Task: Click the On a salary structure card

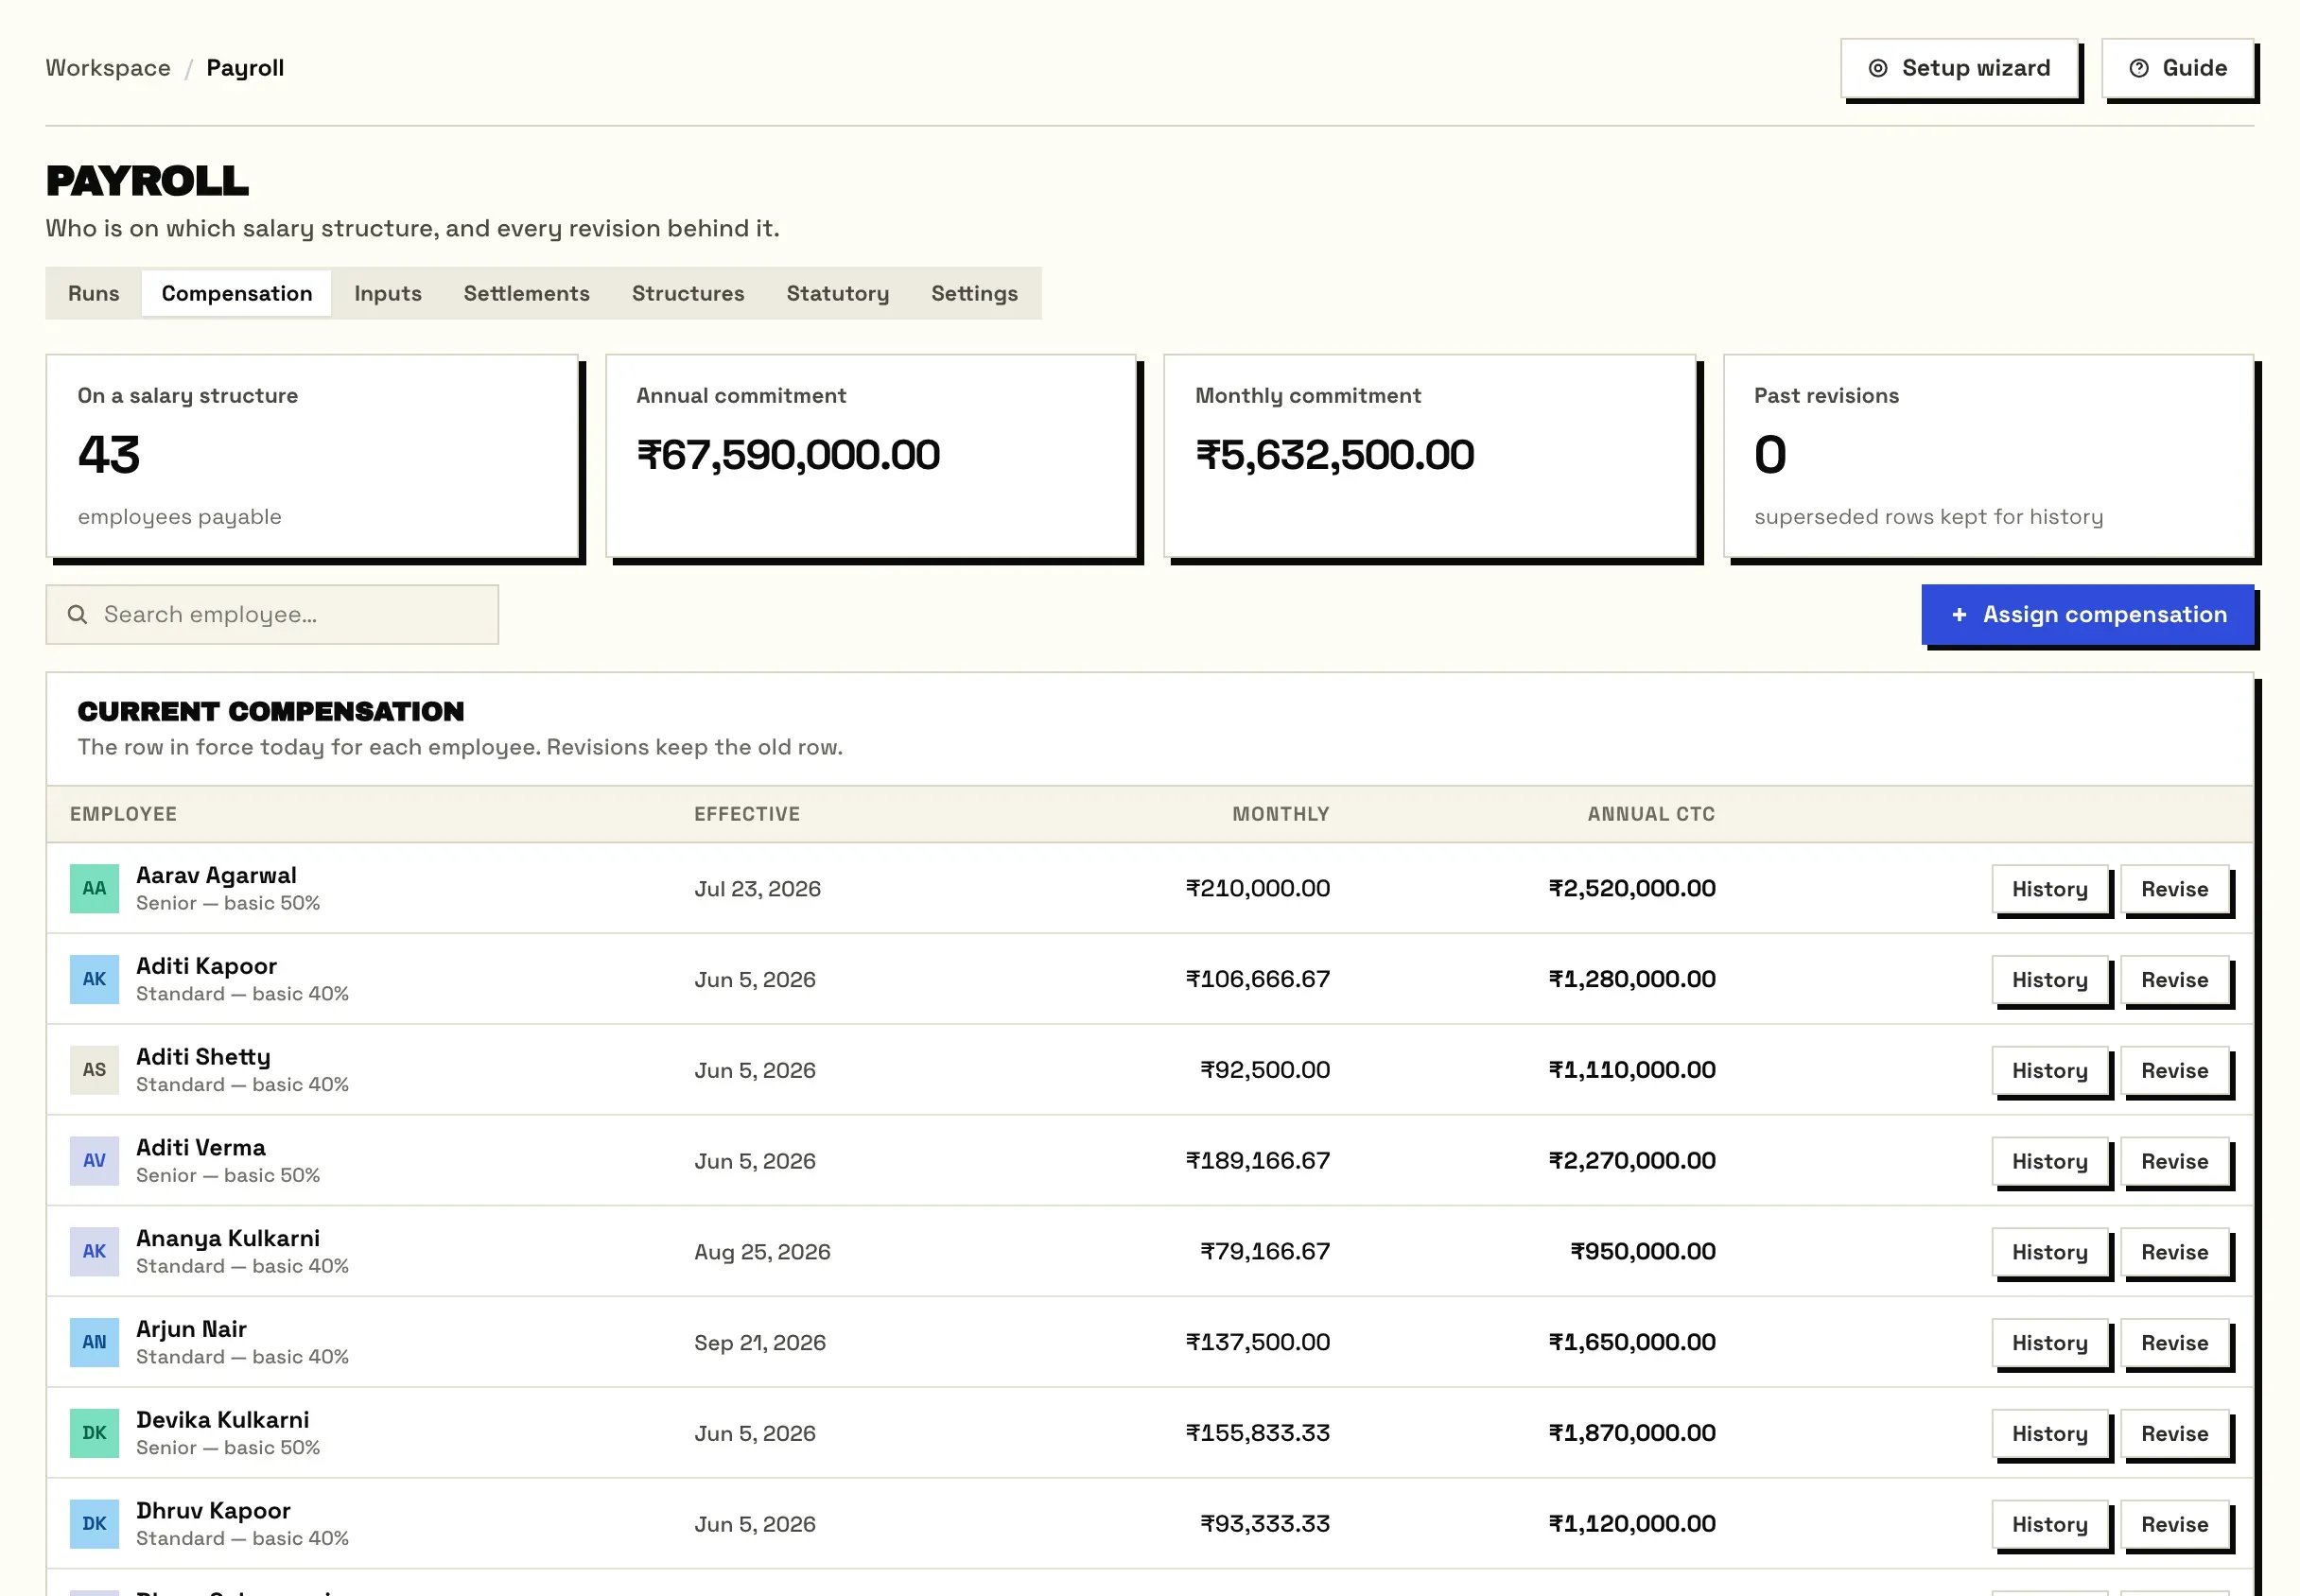Action: pyautogui.click(x=312, y=456)
